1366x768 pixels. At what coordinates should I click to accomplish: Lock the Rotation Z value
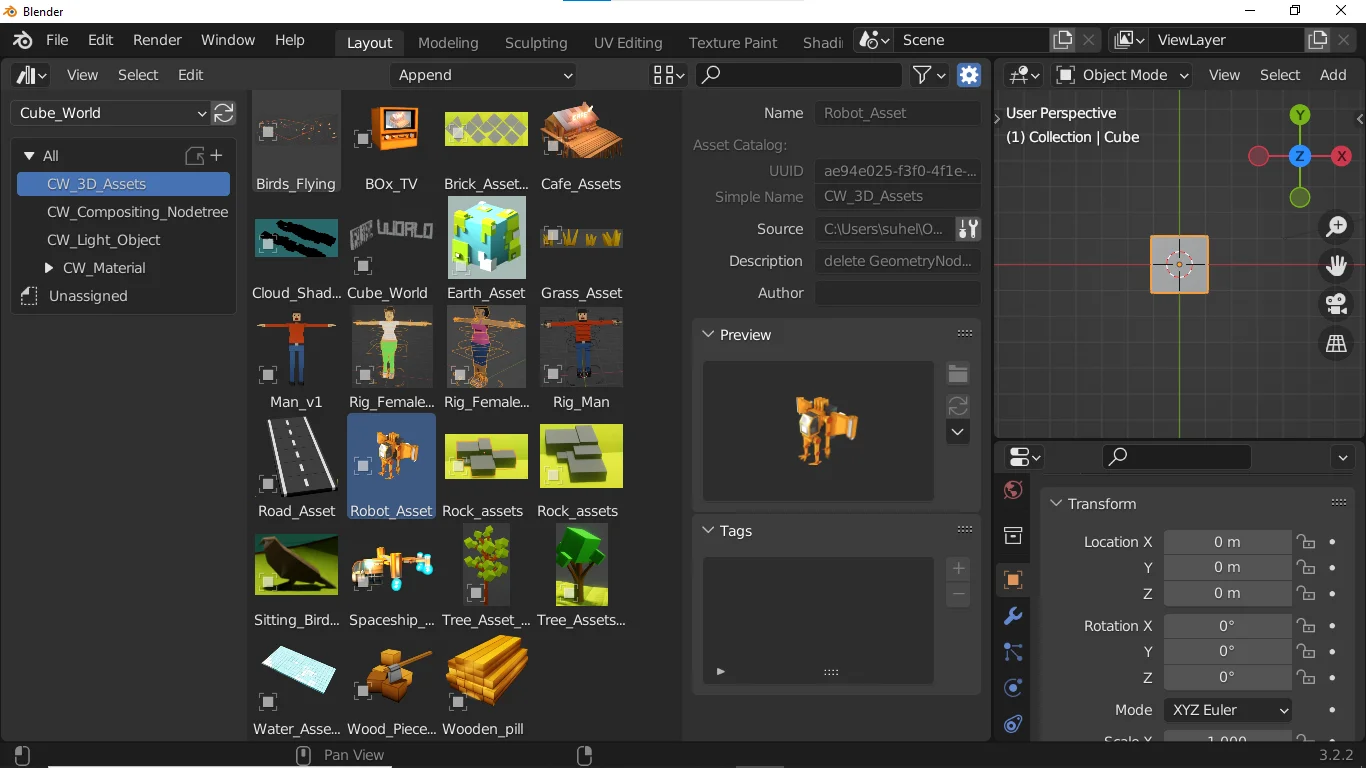point(1306,677)
